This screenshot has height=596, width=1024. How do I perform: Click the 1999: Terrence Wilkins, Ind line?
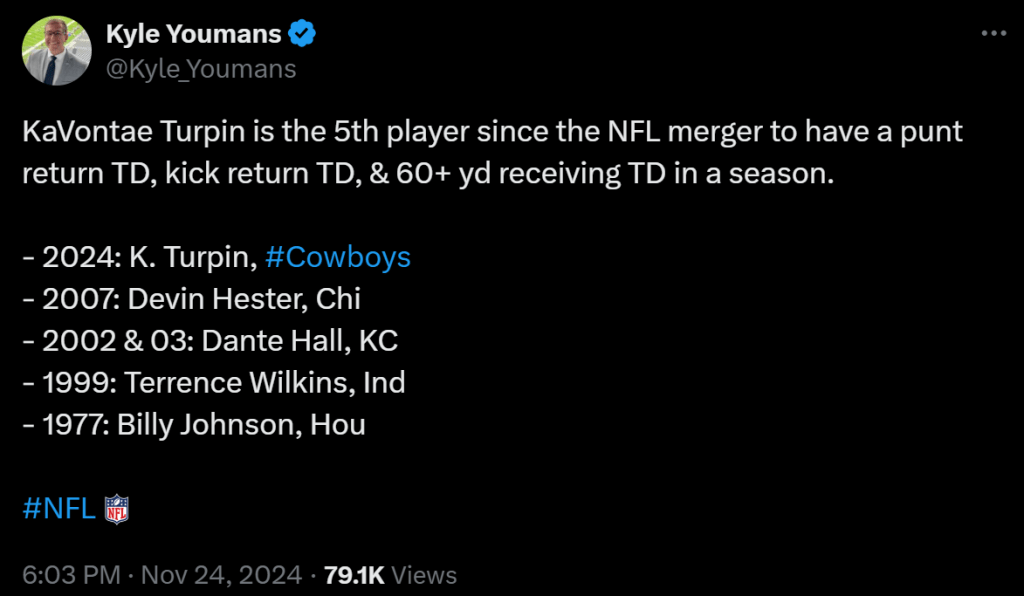(213, 383)
